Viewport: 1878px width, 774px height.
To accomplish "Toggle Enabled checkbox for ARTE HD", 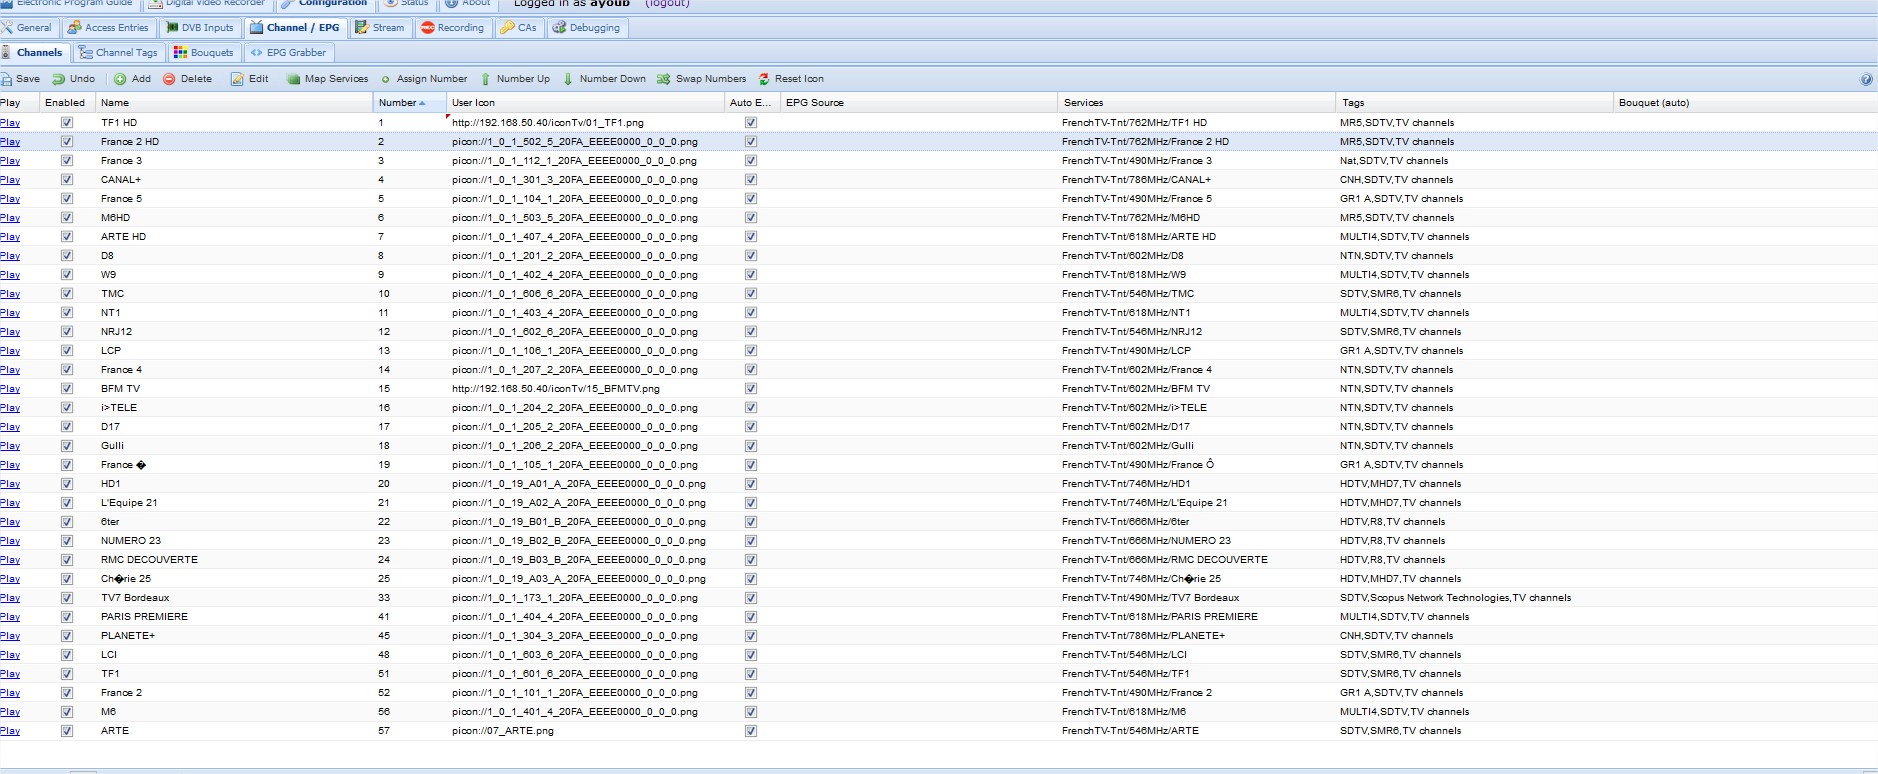I will (x=67, y=237).
